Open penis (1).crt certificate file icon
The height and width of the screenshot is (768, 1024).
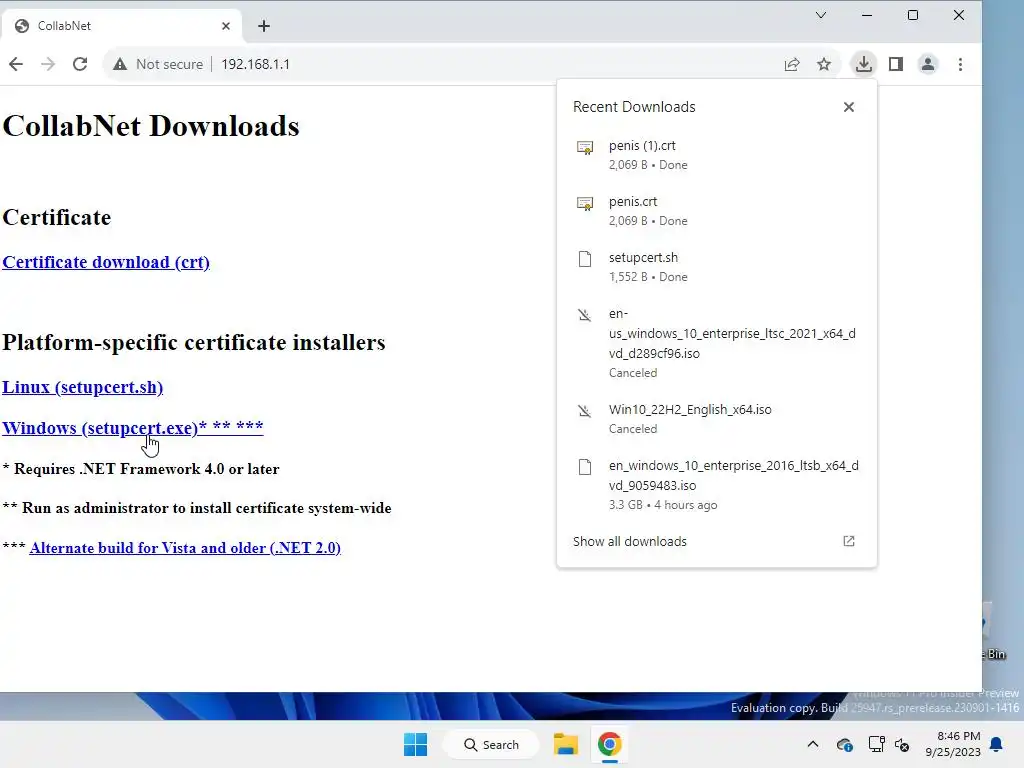pyautogui.click(x=585, y=148)
